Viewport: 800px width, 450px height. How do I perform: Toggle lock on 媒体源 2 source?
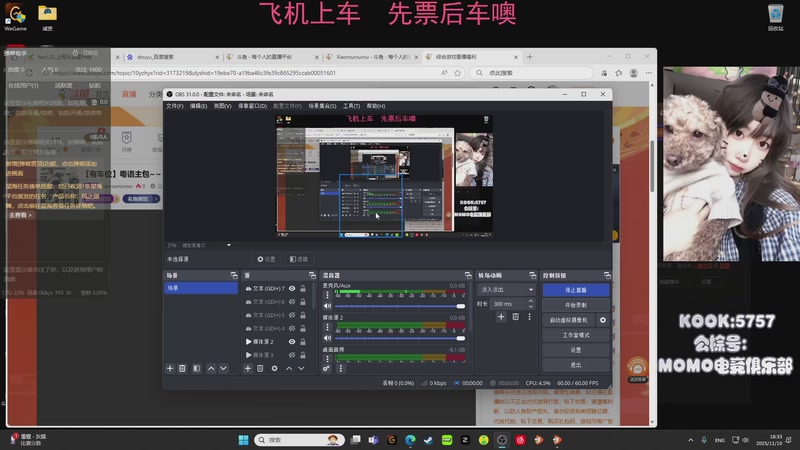point(303,341)
